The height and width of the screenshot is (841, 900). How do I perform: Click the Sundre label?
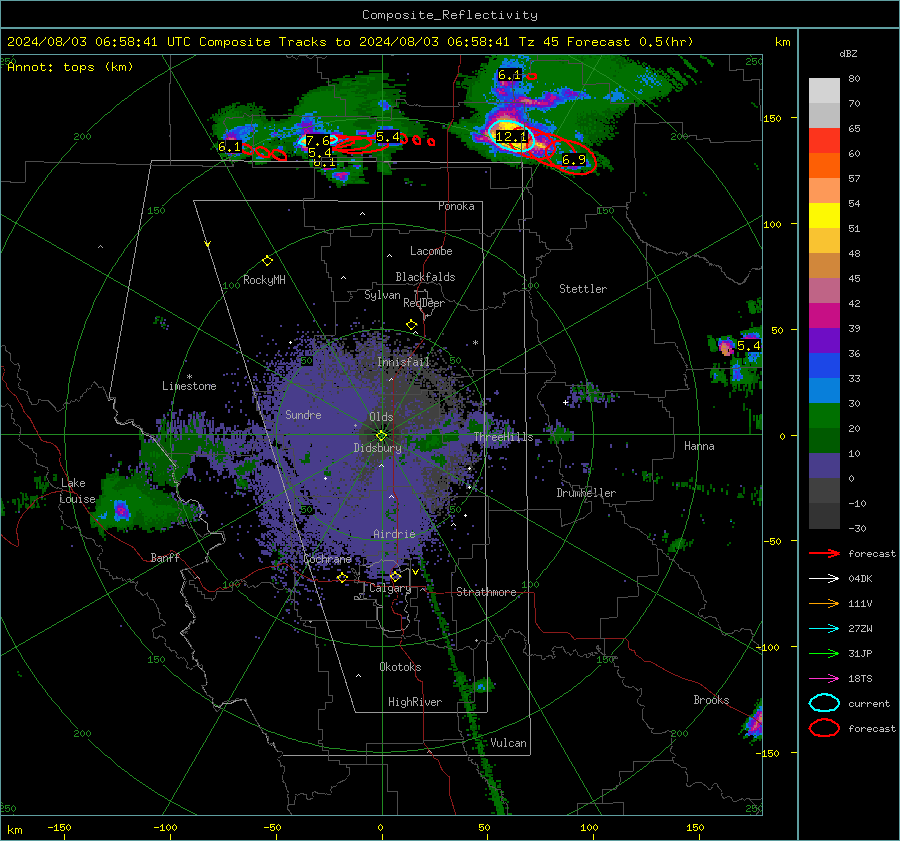[303, 415]
